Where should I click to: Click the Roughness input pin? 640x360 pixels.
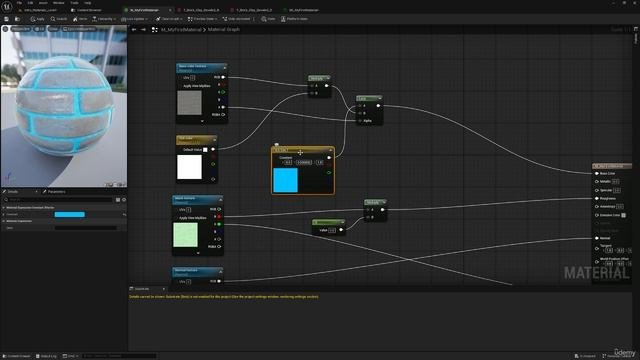(x=597, y=198)
